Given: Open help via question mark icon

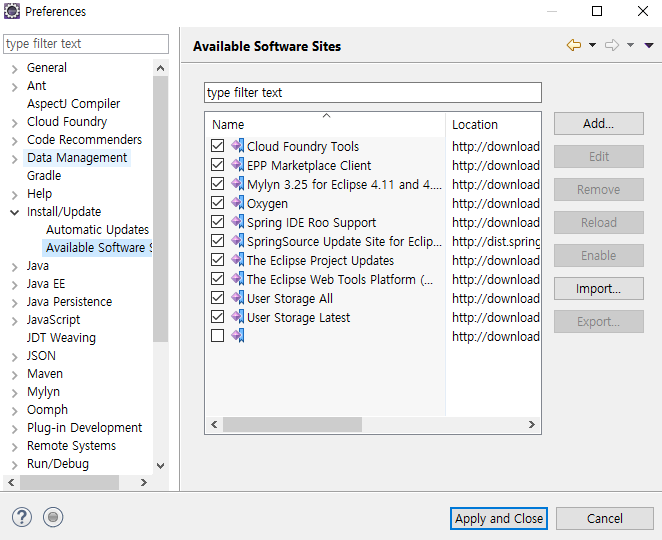Looking at the screenshot, I should tap(22, 517).
